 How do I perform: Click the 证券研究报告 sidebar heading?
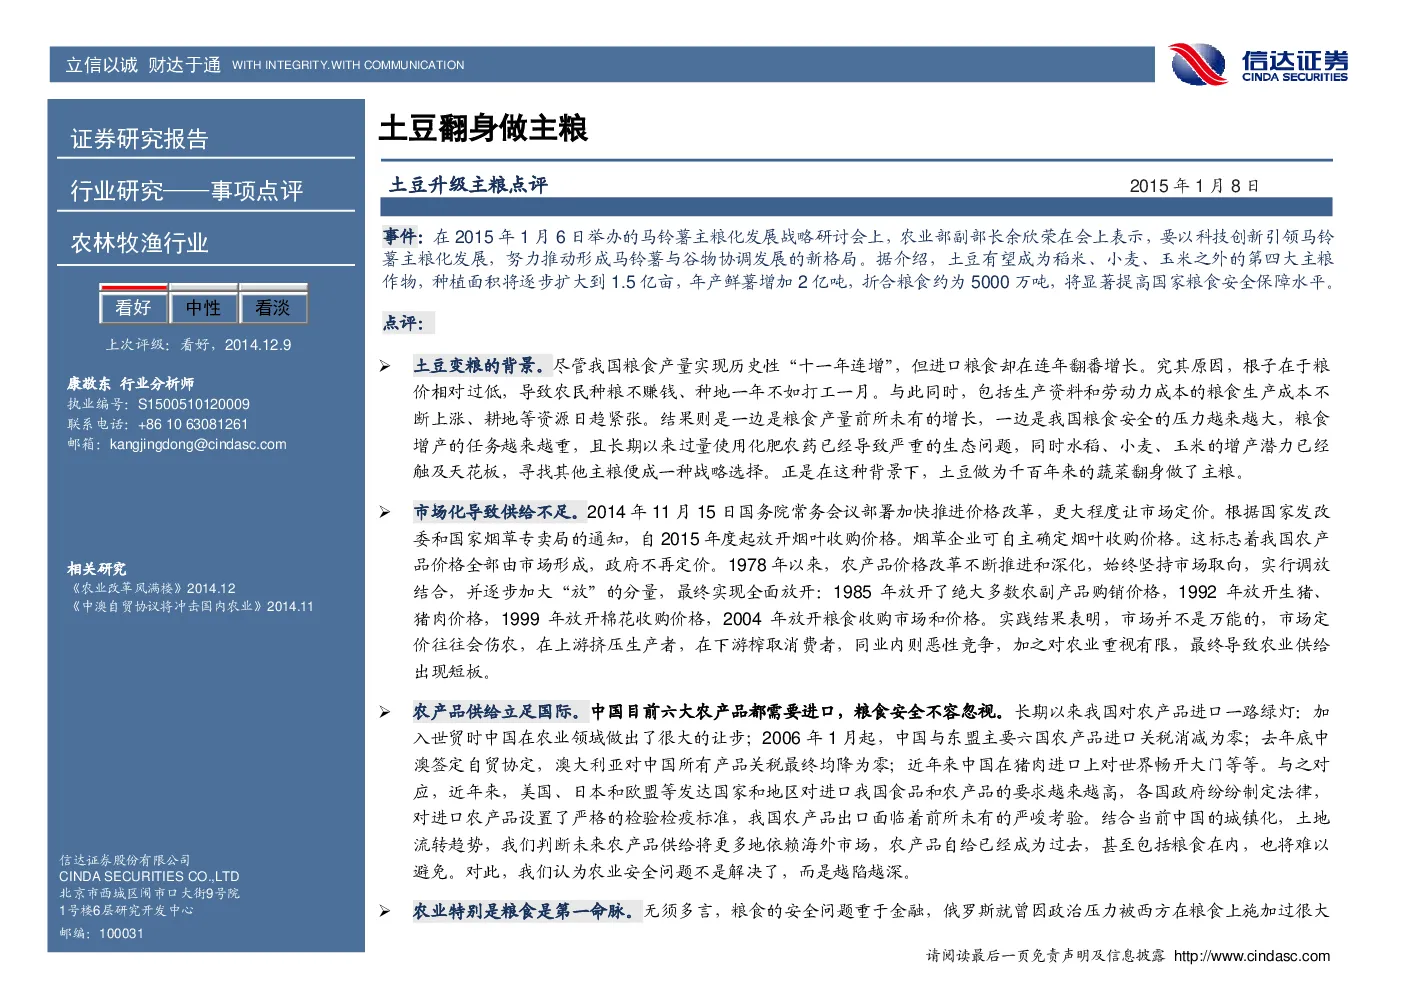pos(139,139)
